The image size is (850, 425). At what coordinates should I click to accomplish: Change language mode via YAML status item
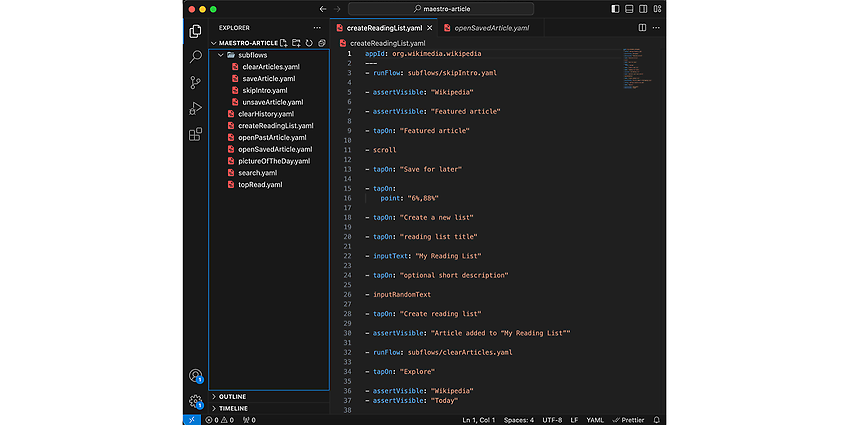(x=595, y=420)
